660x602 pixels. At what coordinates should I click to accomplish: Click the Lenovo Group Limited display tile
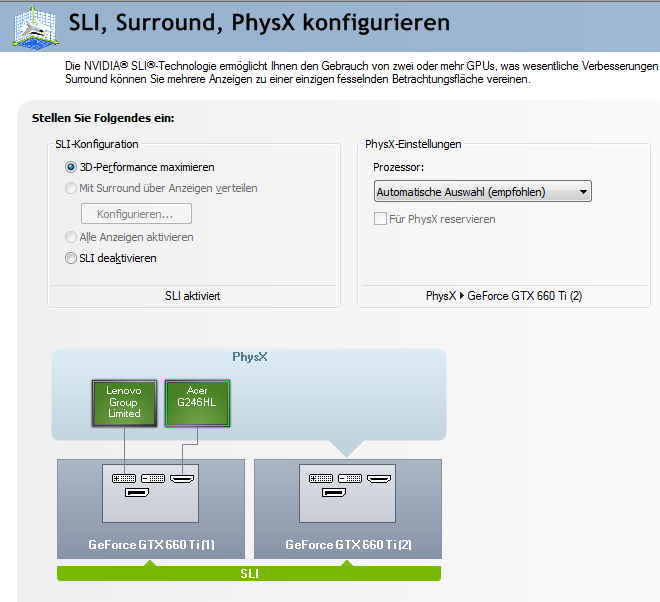pos(124,403)
